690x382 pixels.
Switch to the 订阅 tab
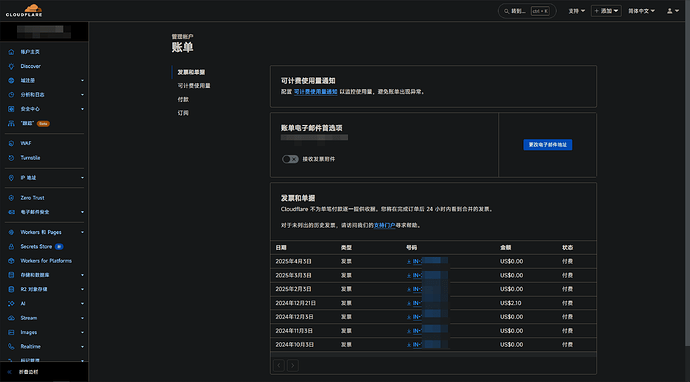tap(183, 113)
